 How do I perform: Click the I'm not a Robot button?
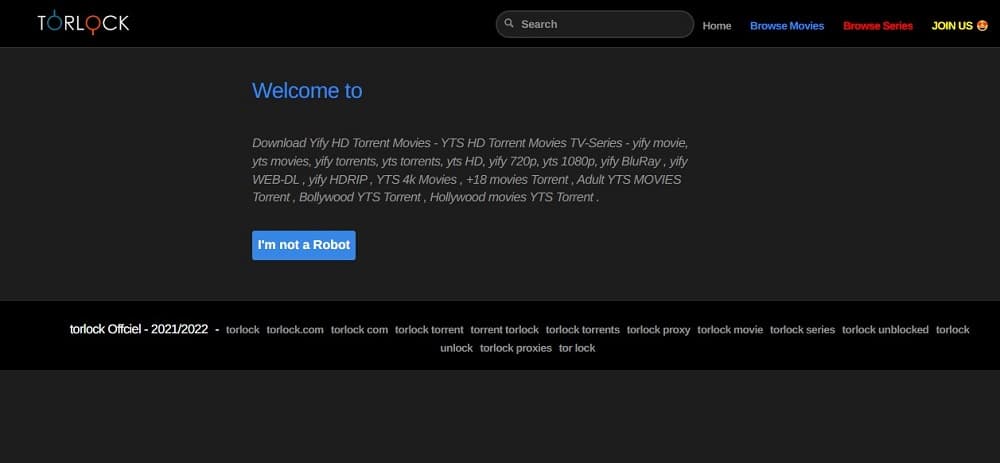click(x=304, y=245)
